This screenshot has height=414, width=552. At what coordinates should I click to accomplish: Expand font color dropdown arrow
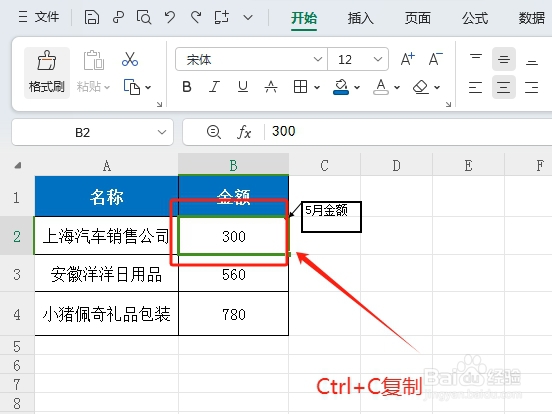coord(397,87)
